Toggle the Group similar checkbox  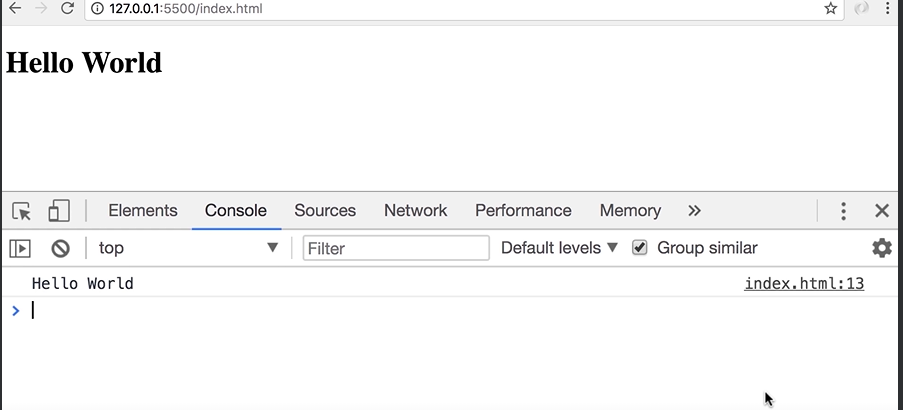pos(640,248)
